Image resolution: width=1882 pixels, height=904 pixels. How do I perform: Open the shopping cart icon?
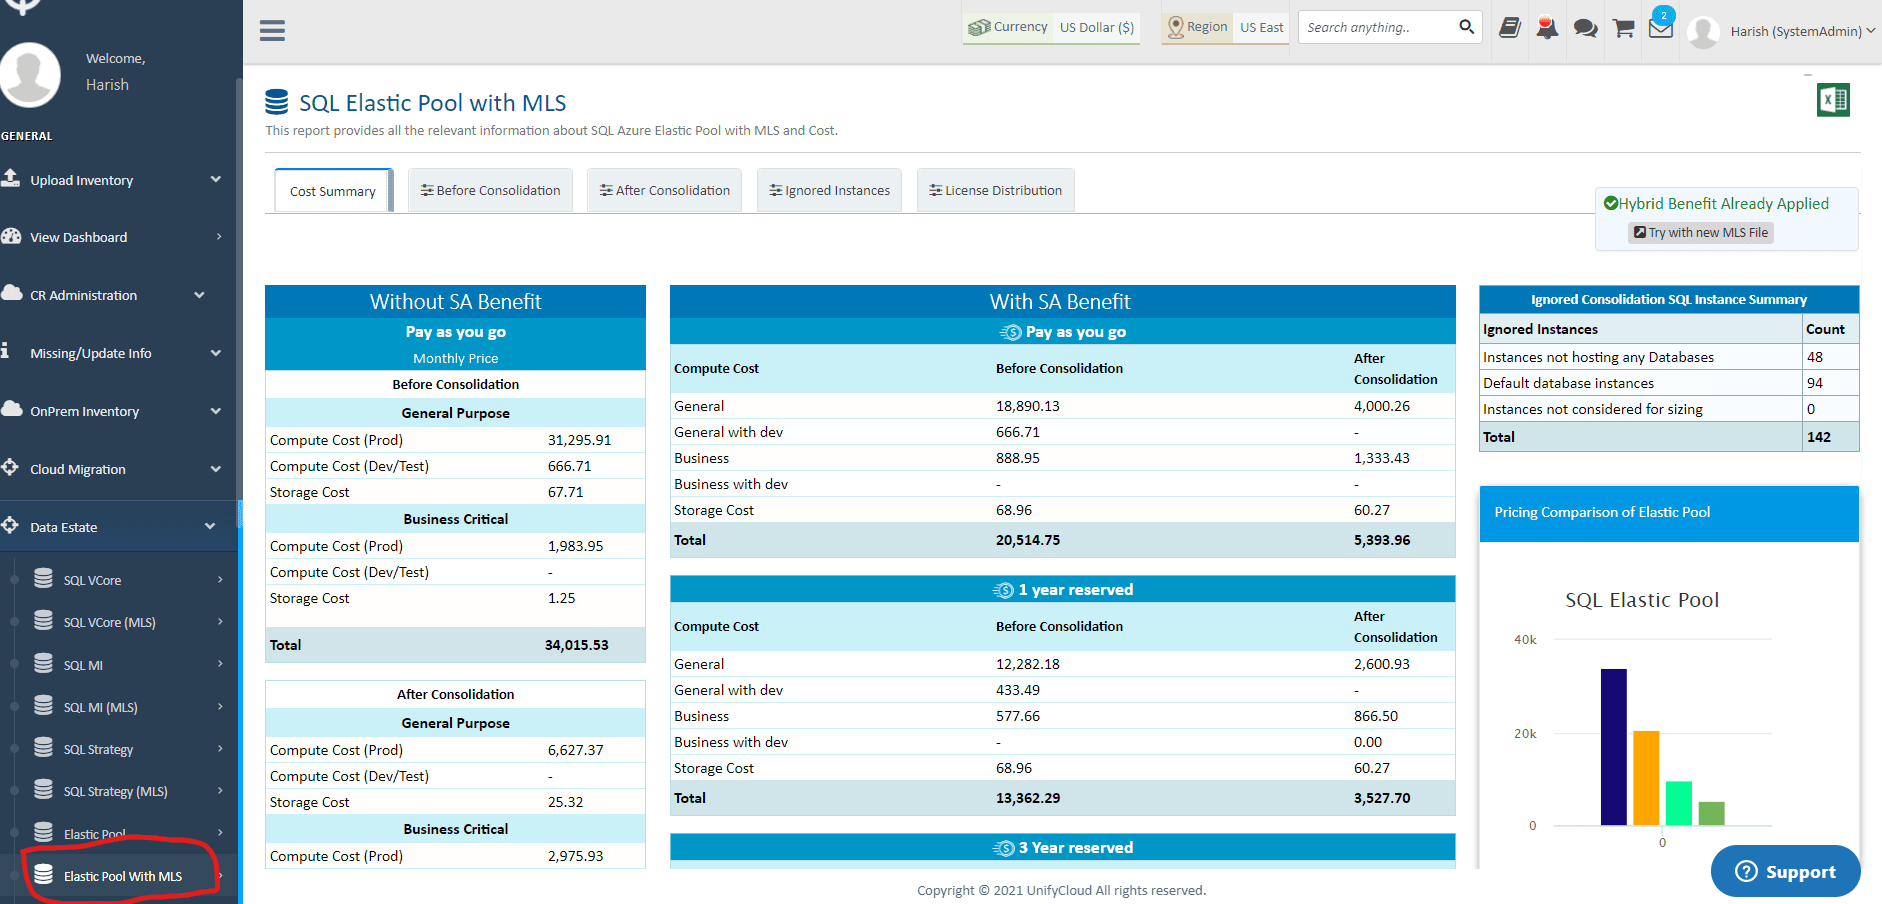(x=1623, y=28)
